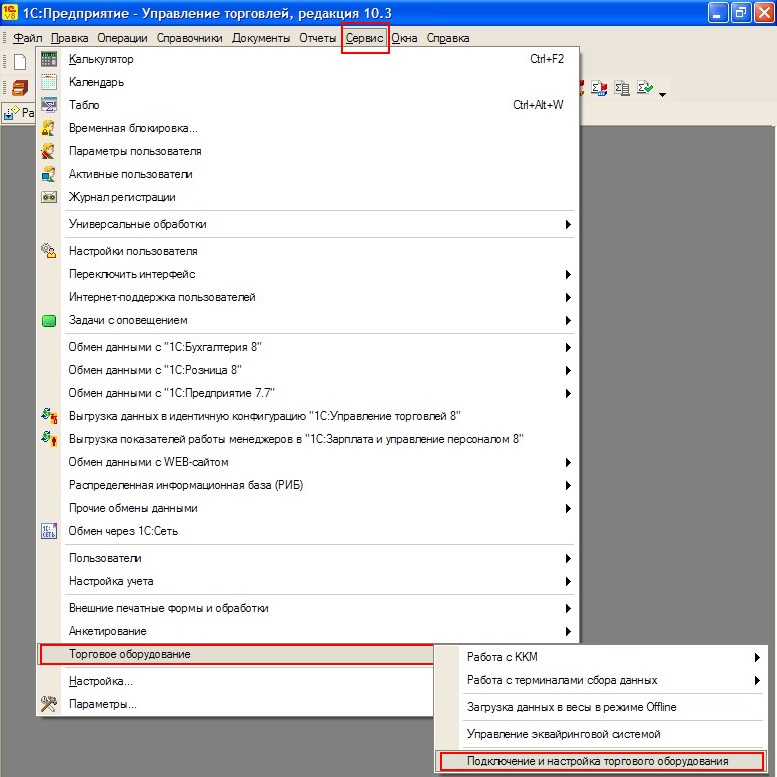Select Обмен данными с 1С:Розница 8

308,370
